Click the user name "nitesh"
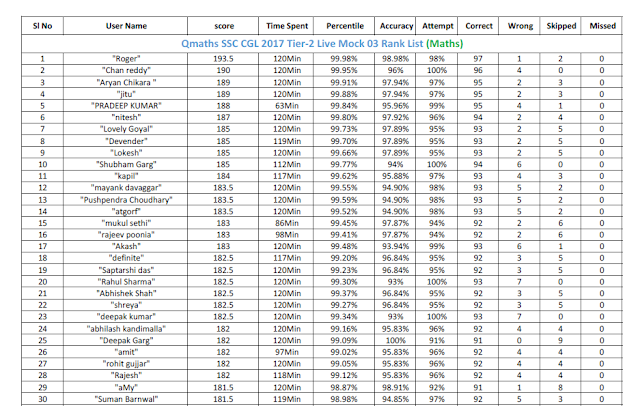640x406 pixels. (126, 118)
